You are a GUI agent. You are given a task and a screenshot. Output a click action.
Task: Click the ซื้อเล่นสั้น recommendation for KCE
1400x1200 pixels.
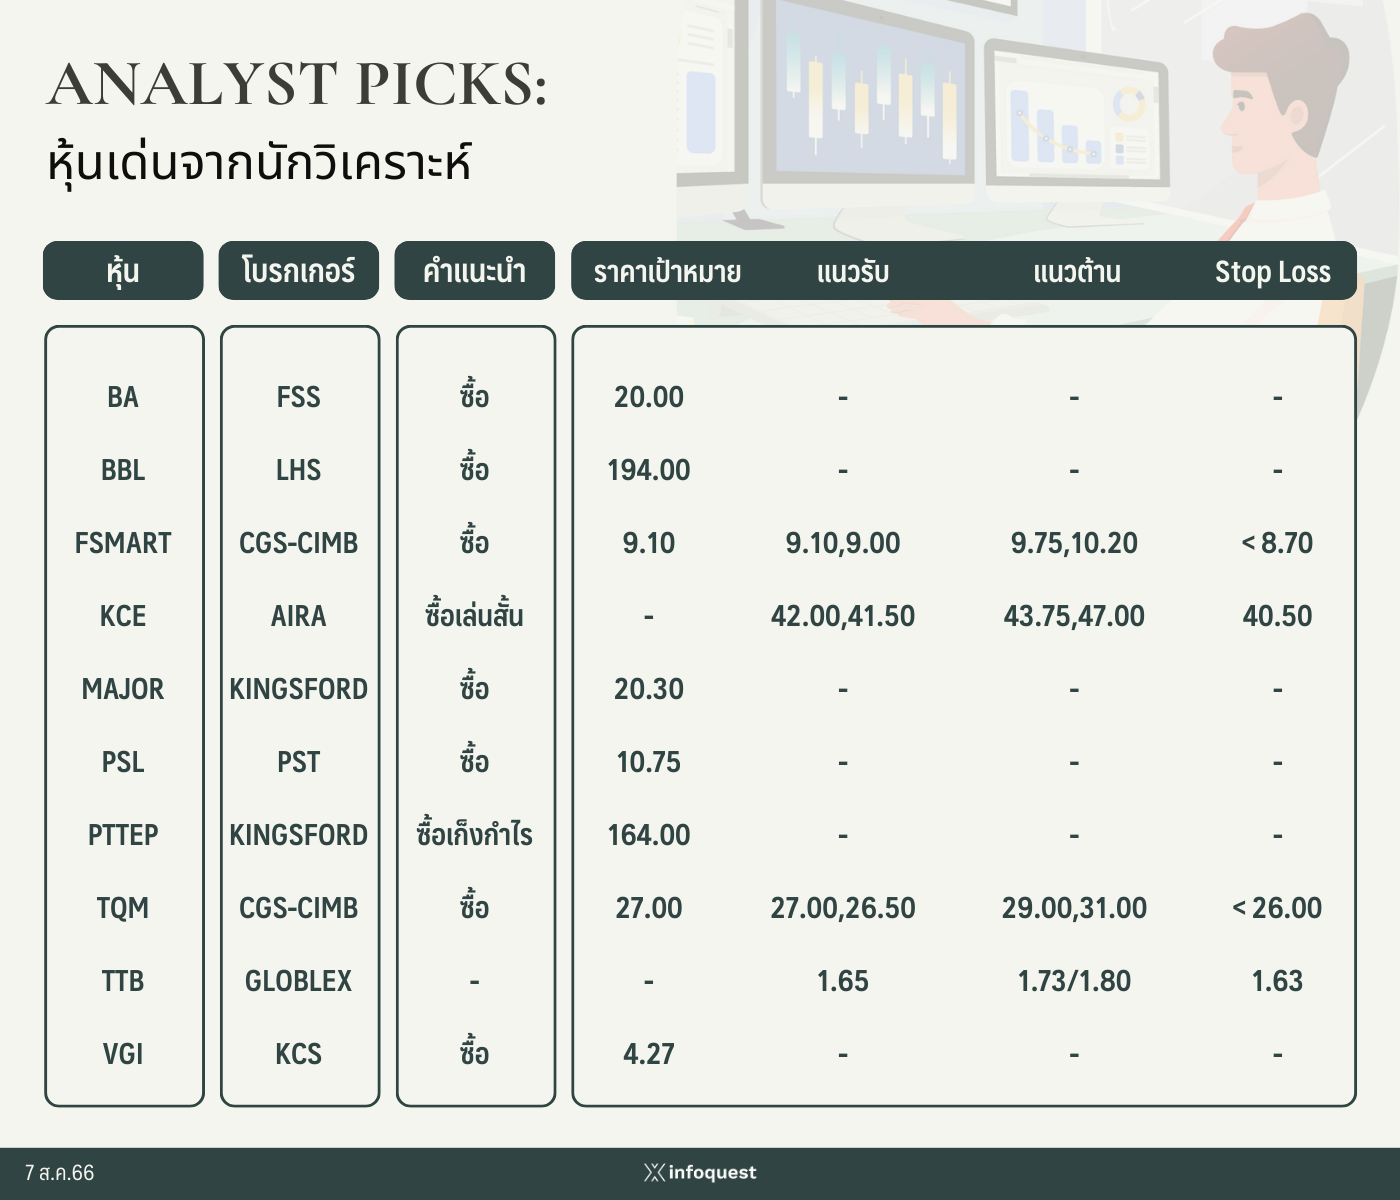pyautogui.click(x=474, y=615)
